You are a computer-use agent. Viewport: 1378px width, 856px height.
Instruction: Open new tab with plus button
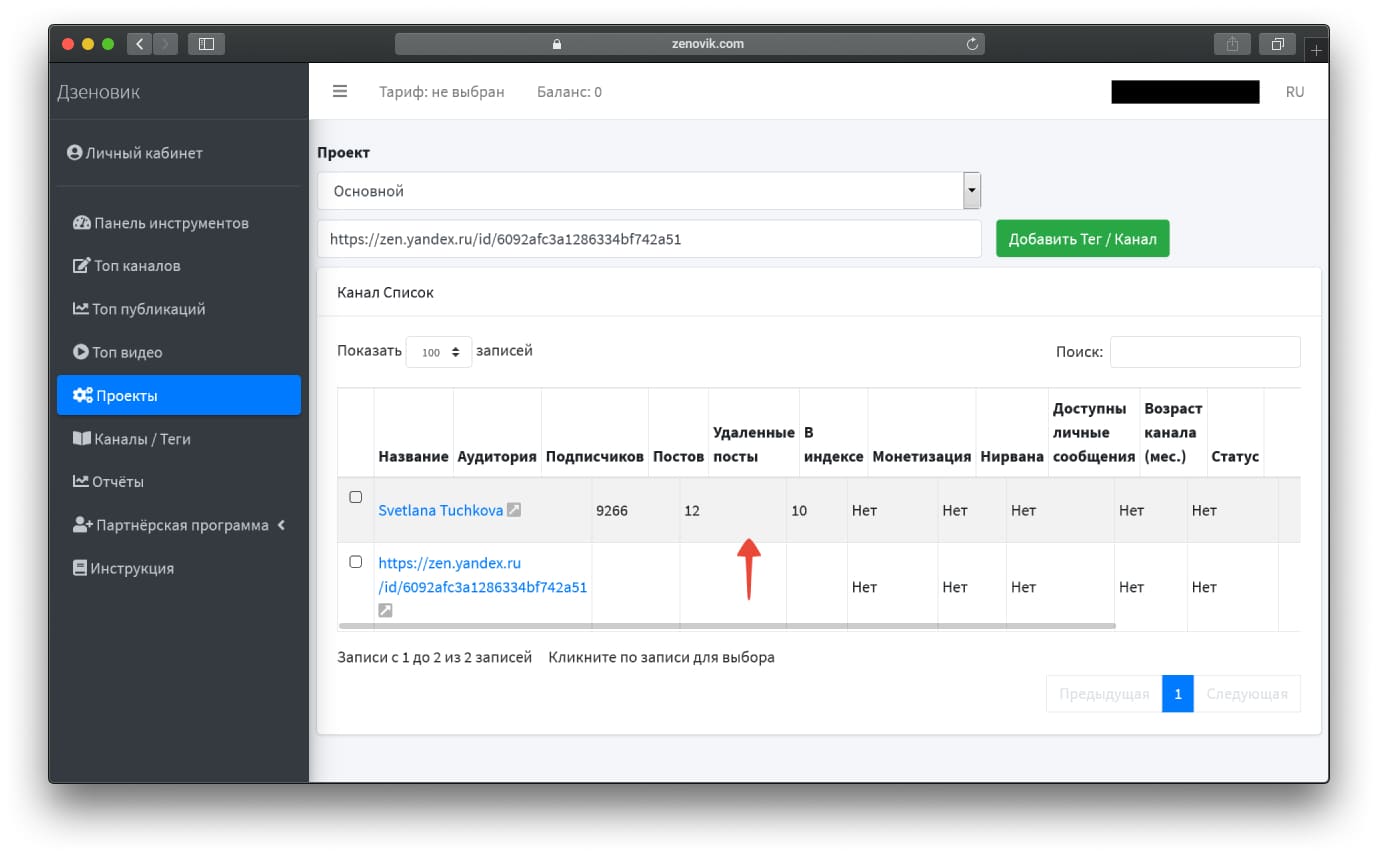1317,49
